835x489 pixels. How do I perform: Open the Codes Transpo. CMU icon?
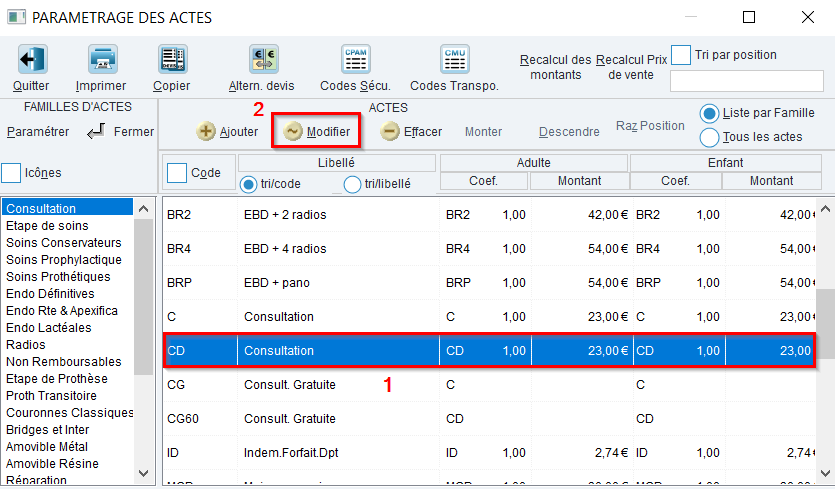click(x=455, y=59)
